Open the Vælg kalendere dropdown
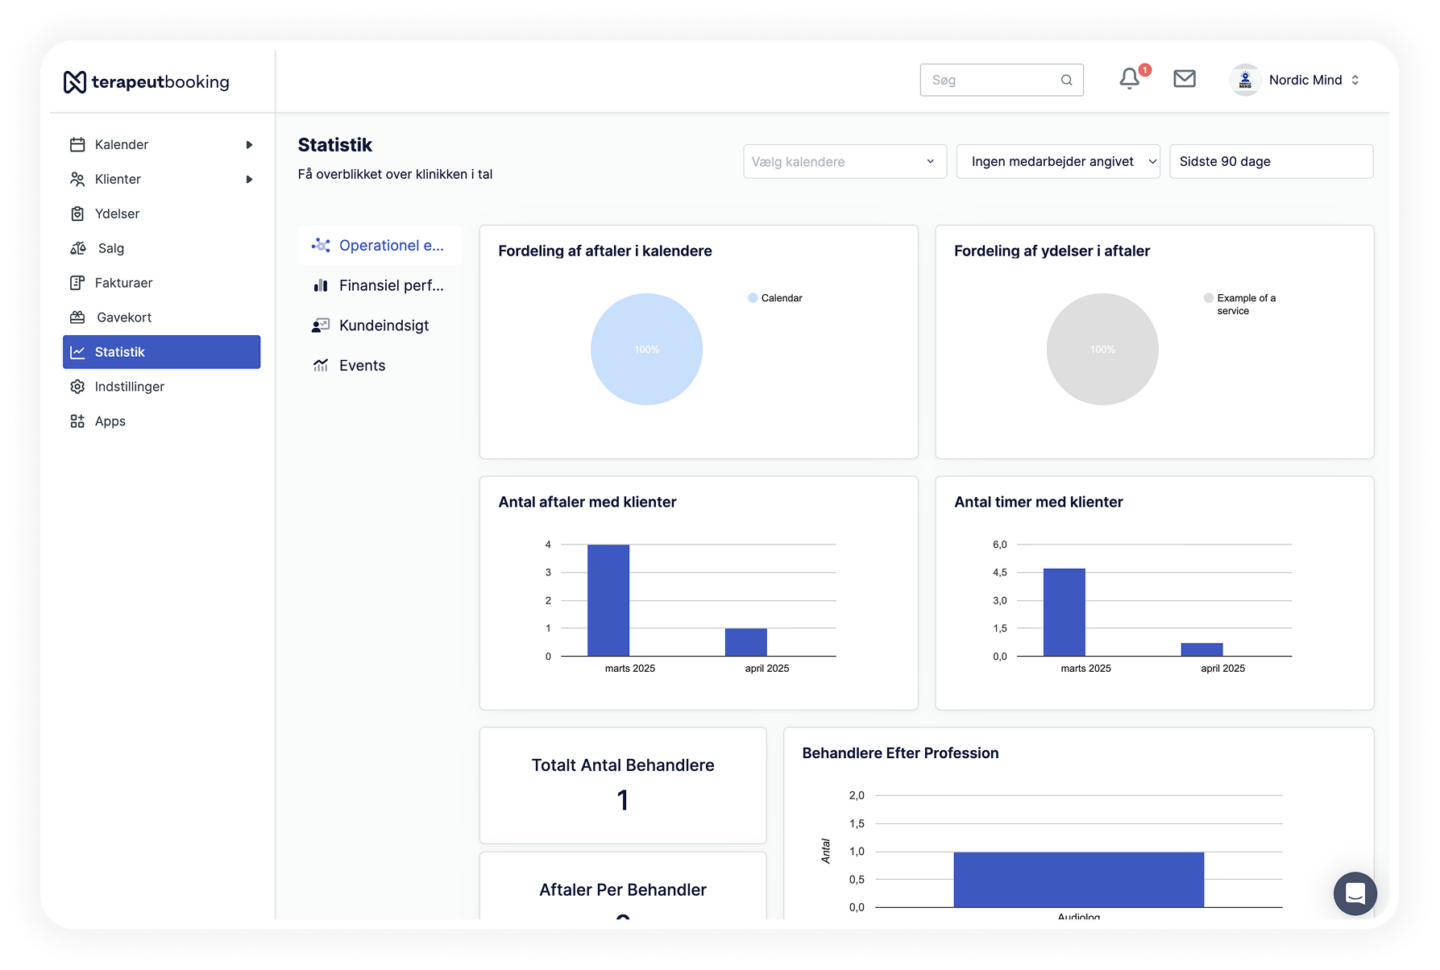1440x970 pixels. 844,162
